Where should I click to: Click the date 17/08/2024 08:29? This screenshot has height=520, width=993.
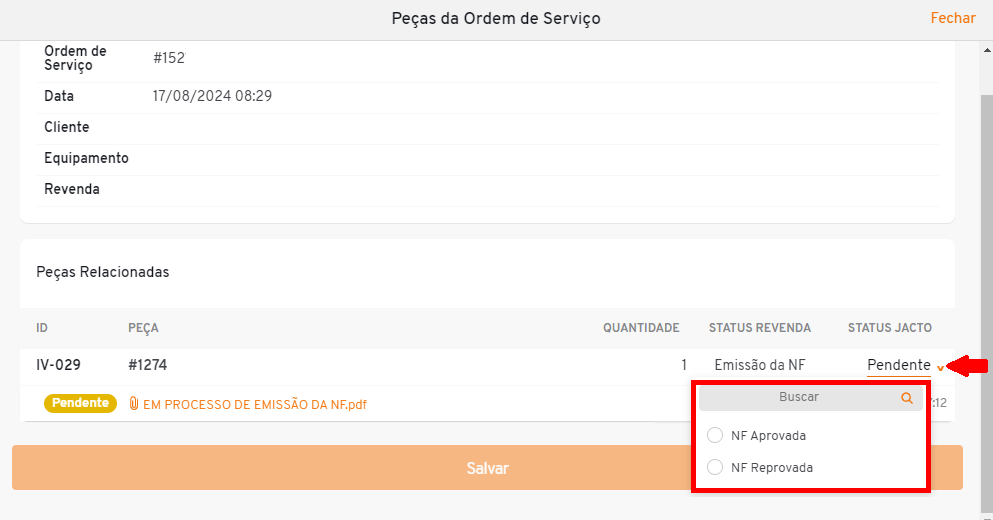point(212,96)
